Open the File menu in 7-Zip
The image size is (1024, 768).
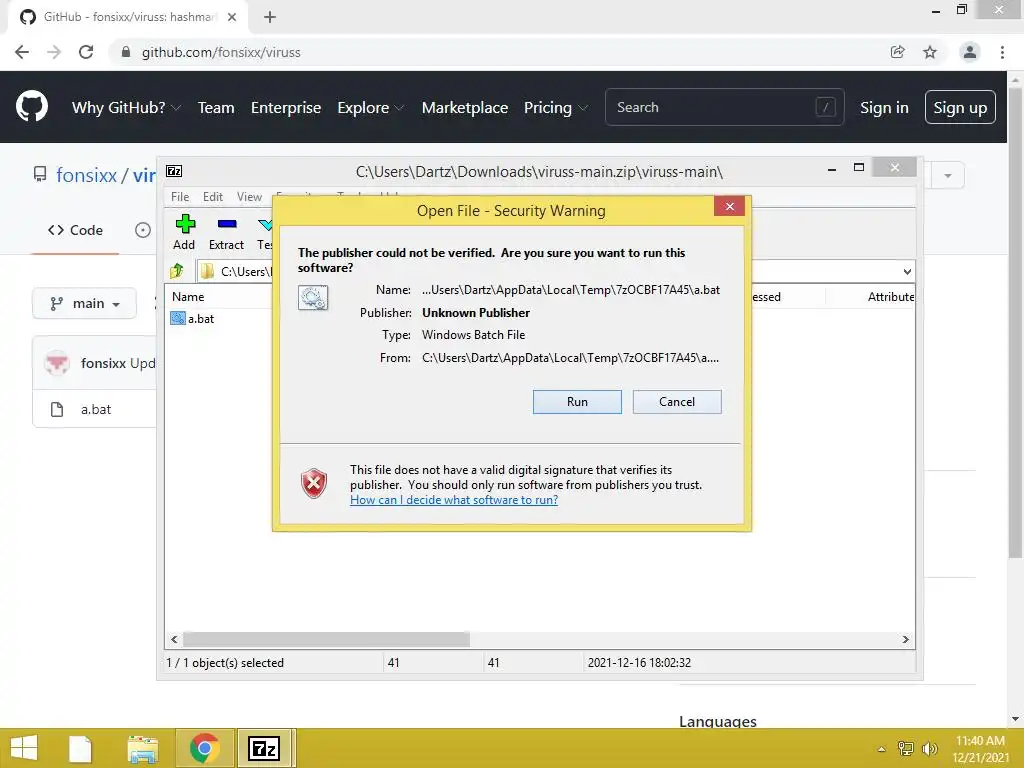pos(180,197)
